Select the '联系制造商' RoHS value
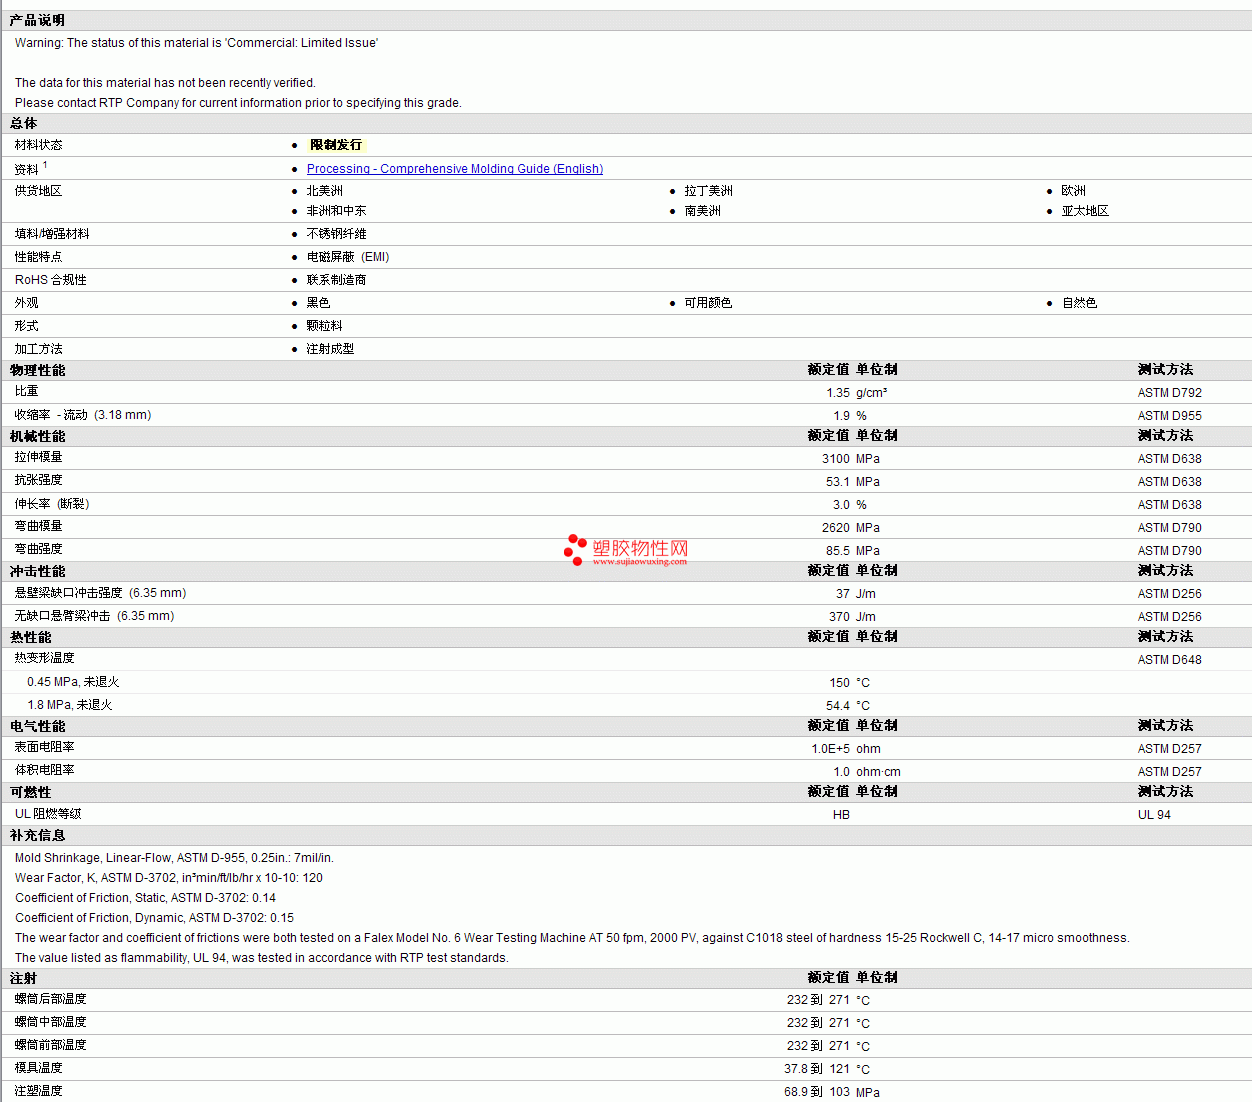Viewport: 1252px width, 1102px height. [337, 280]
